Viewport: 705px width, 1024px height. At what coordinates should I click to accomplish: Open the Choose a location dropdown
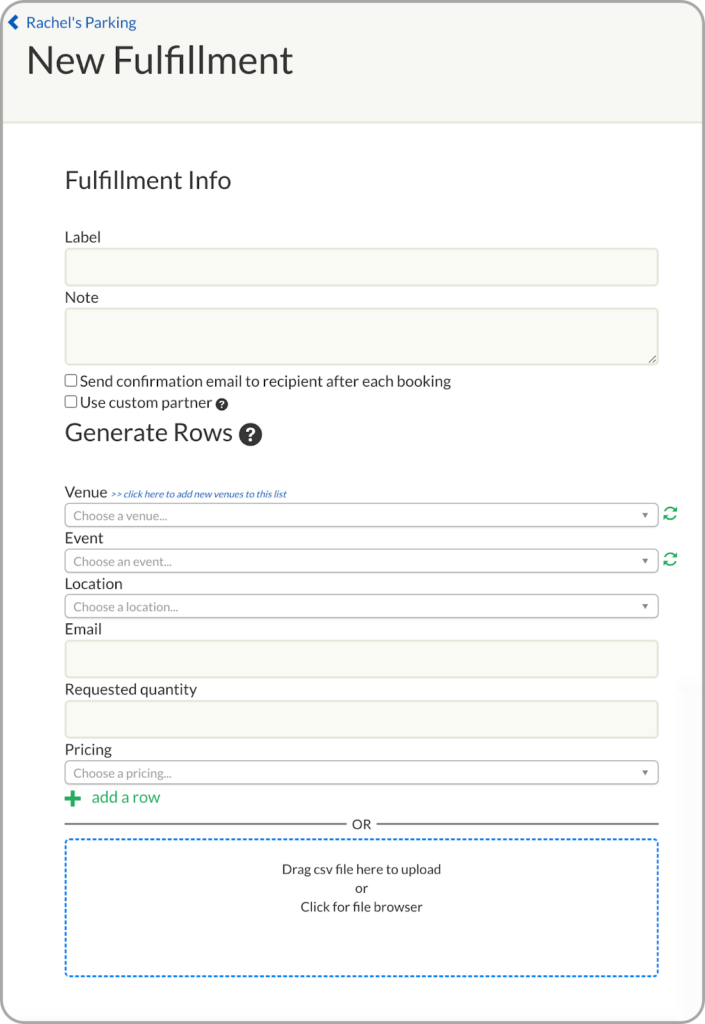click(361, 606)
